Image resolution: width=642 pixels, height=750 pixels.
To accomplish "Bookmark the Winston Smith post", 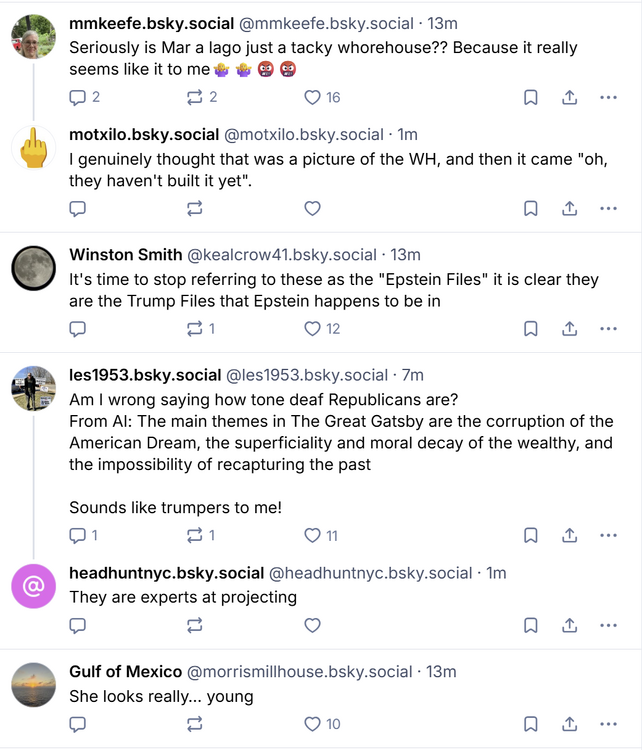I will coord(531,328).
